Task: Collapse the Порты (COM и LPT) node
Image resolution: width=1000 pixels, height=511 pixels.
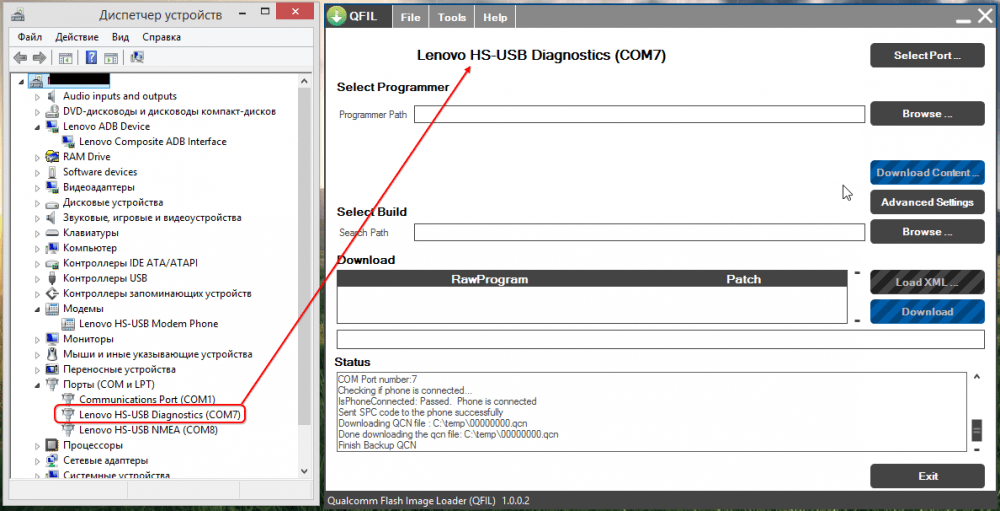Action: click(38, 385)
